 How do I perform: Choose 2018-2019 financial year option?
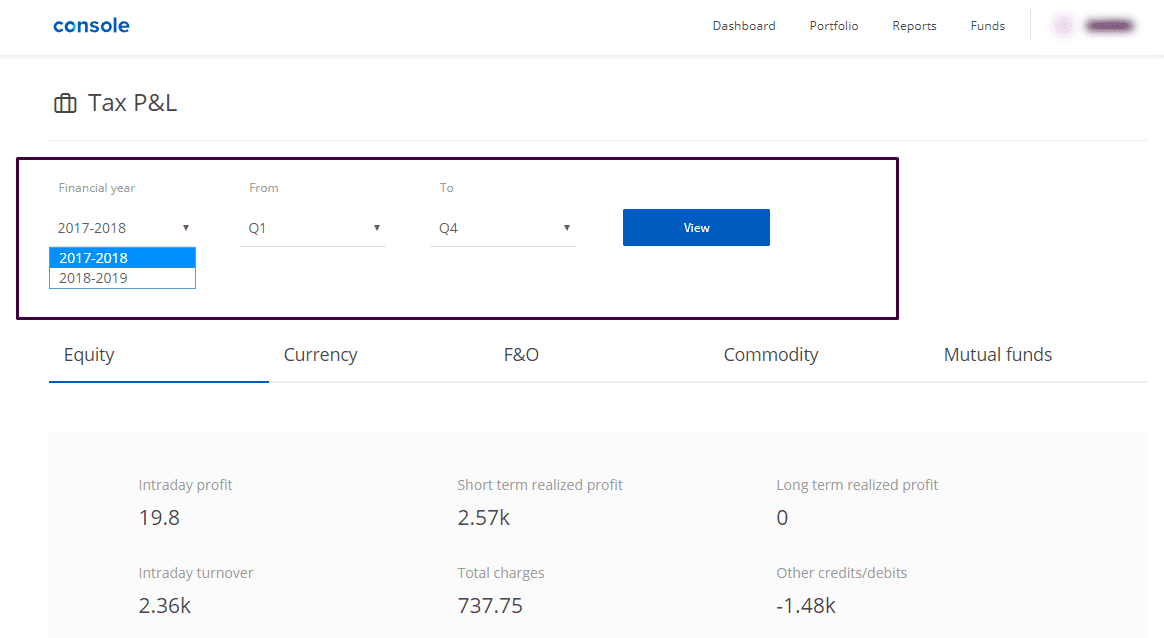pyautogui.click(x=122, y=278)
